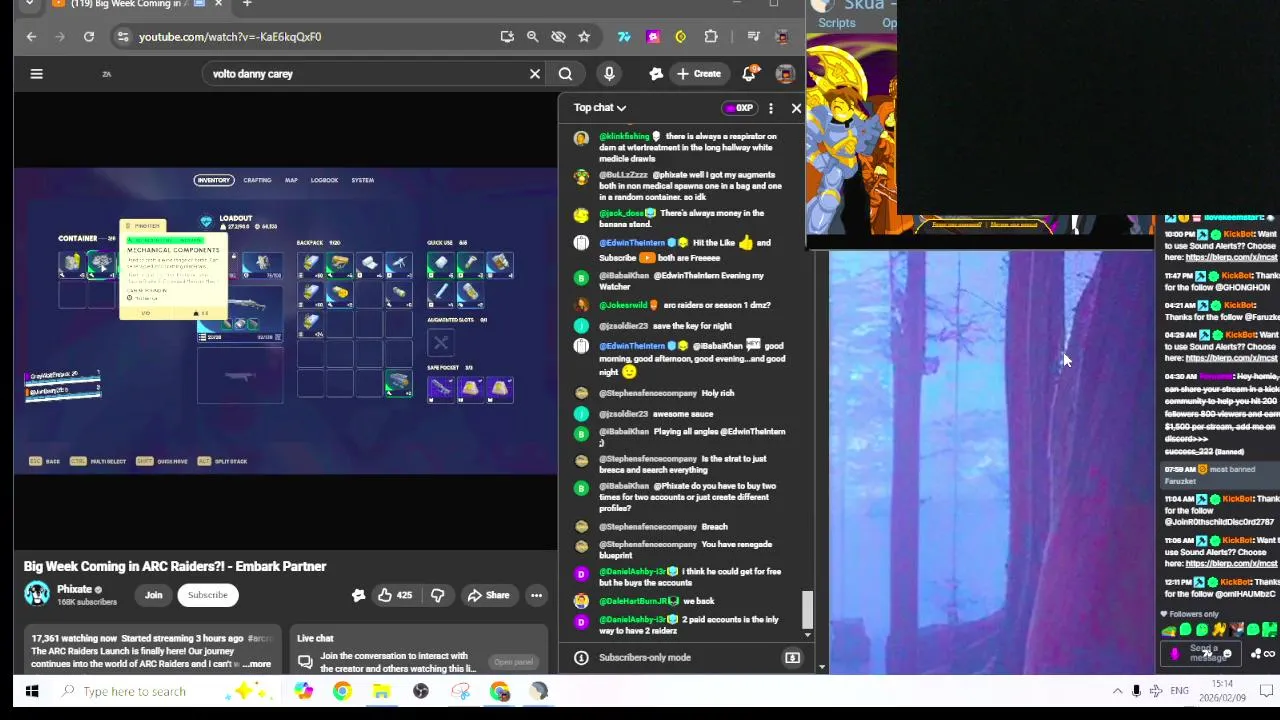Bookmark this page with the star icon

point(584,37)
